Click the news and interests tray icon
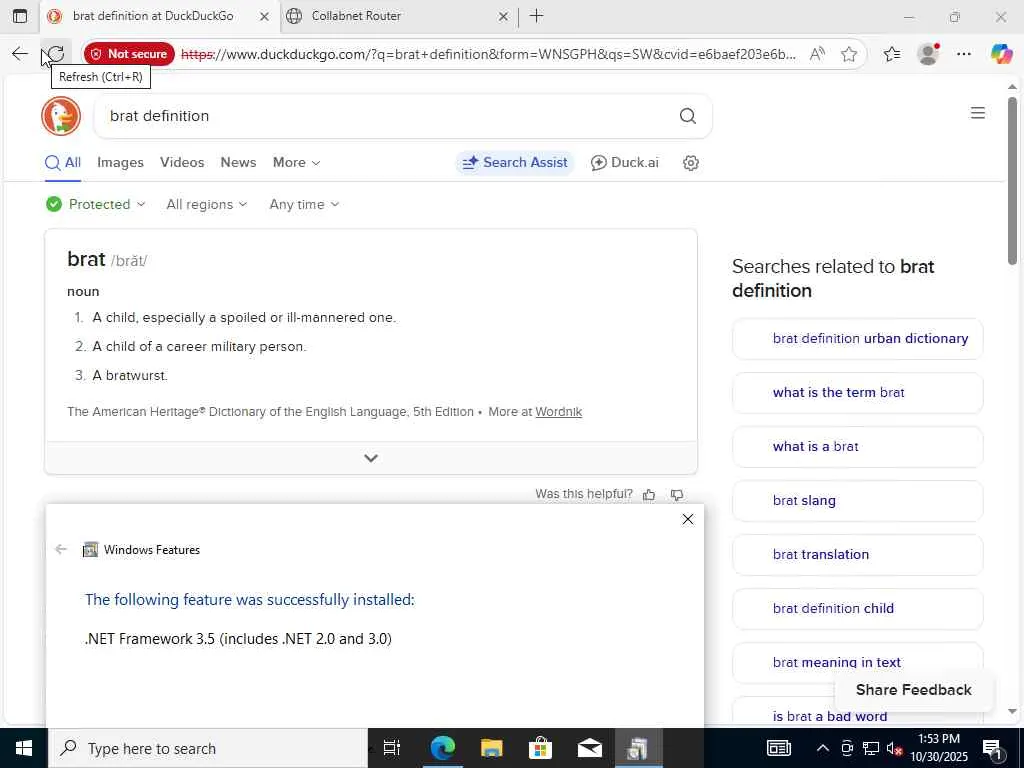Image resolution: width=1024 pixels, height=768 pixels. 778,748
